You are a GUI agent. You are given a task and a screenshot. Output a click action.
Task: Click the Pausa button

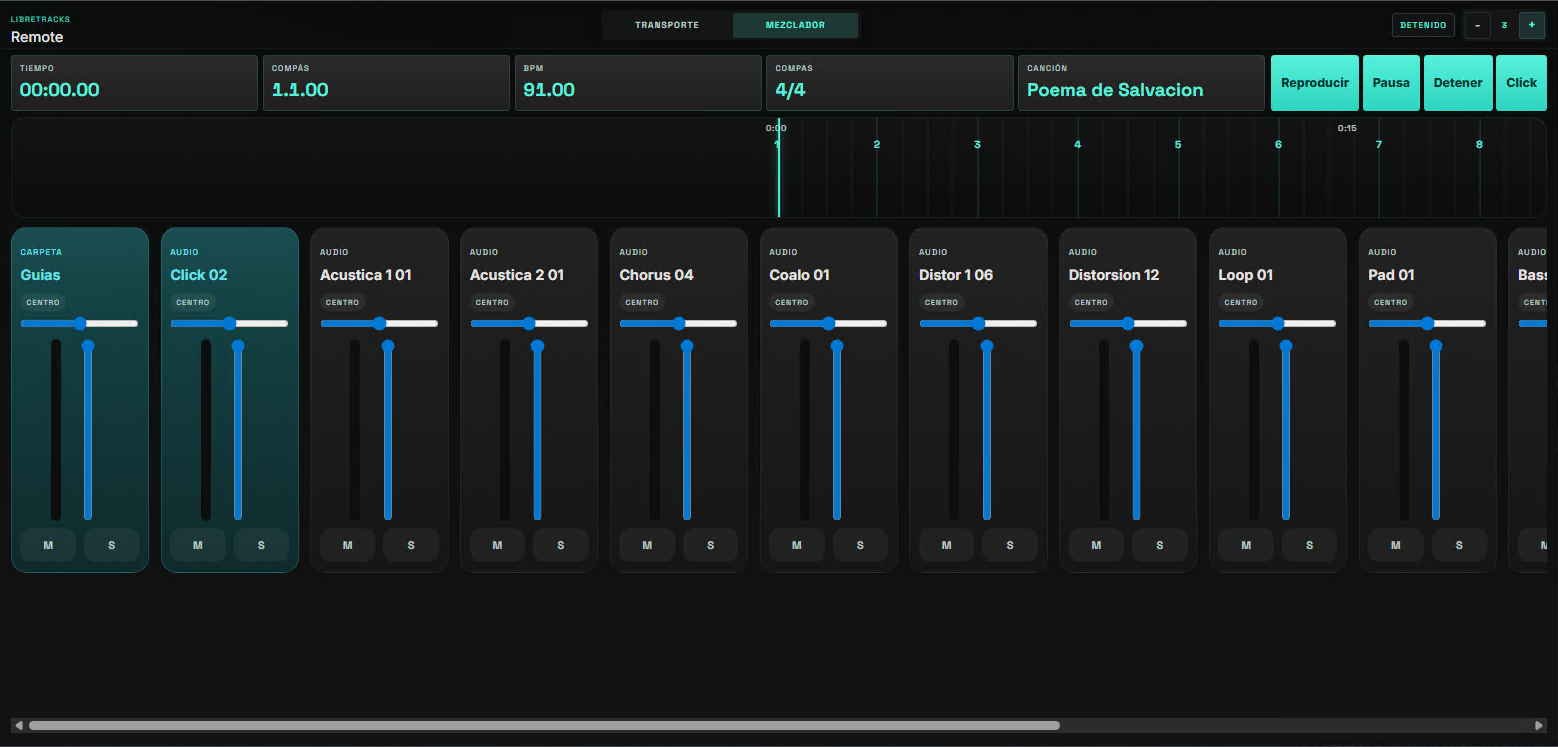point(1391,83)
